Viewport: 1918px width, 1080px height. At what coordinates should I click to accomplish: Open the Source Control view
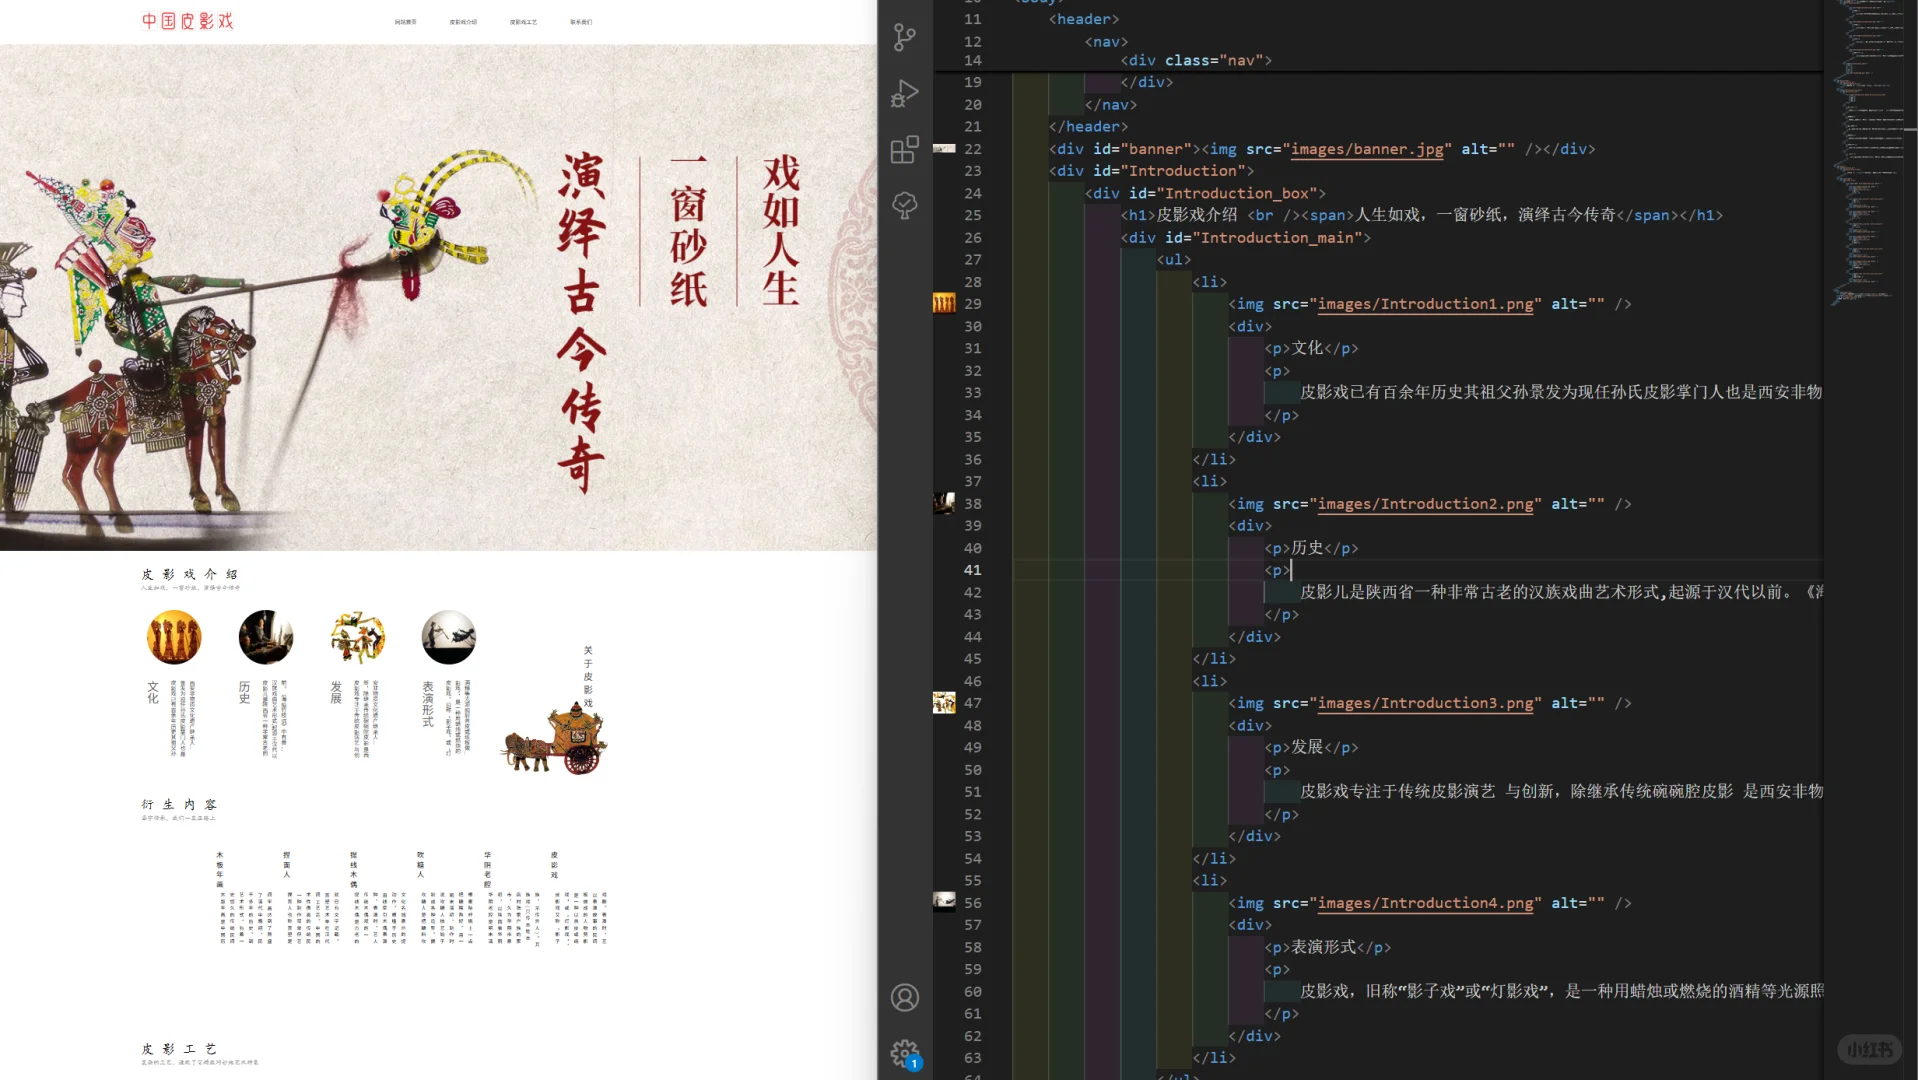(903, 38)
